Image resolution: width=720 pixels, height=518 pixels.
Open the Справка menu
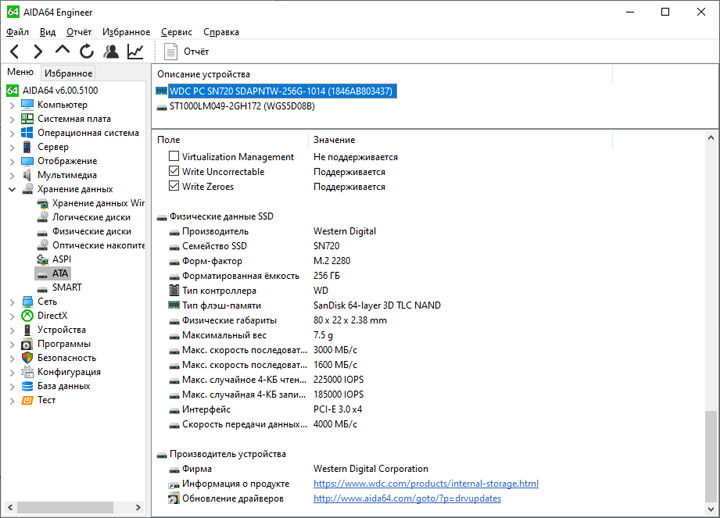221,32
